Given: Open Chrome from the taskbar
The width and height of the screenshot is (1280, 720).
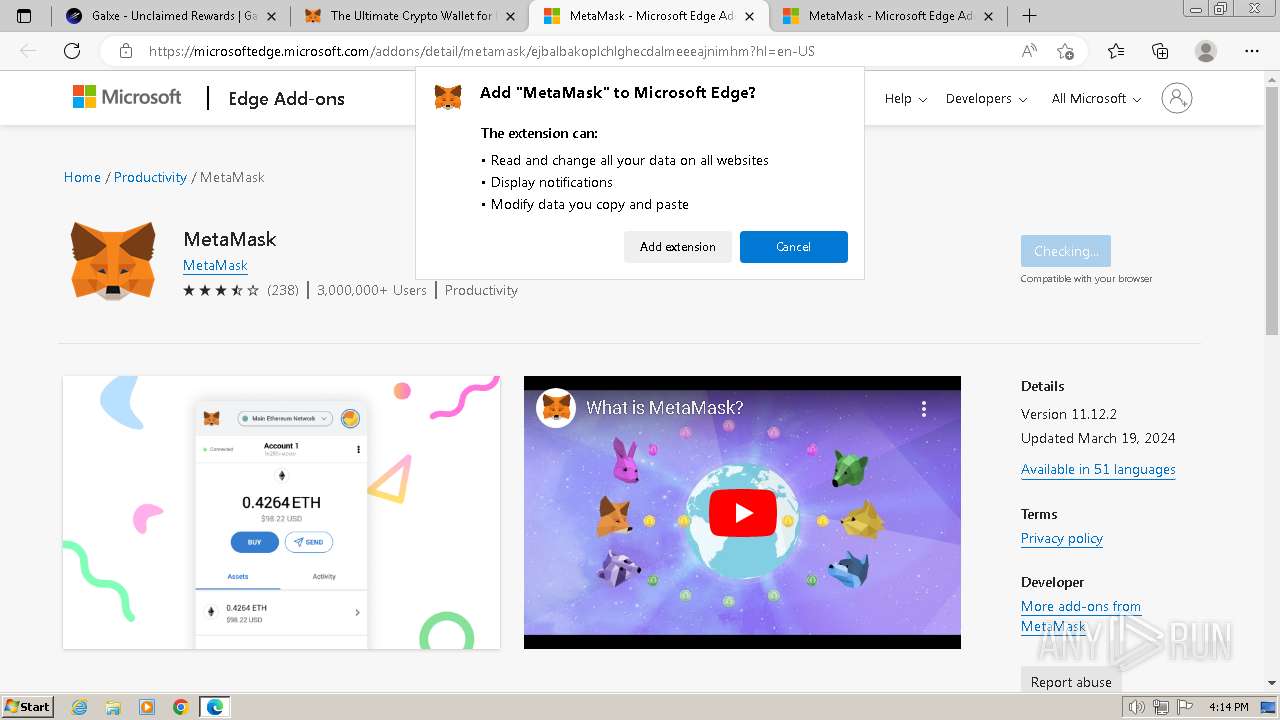Looking at the screenshot, I should 180,707.
